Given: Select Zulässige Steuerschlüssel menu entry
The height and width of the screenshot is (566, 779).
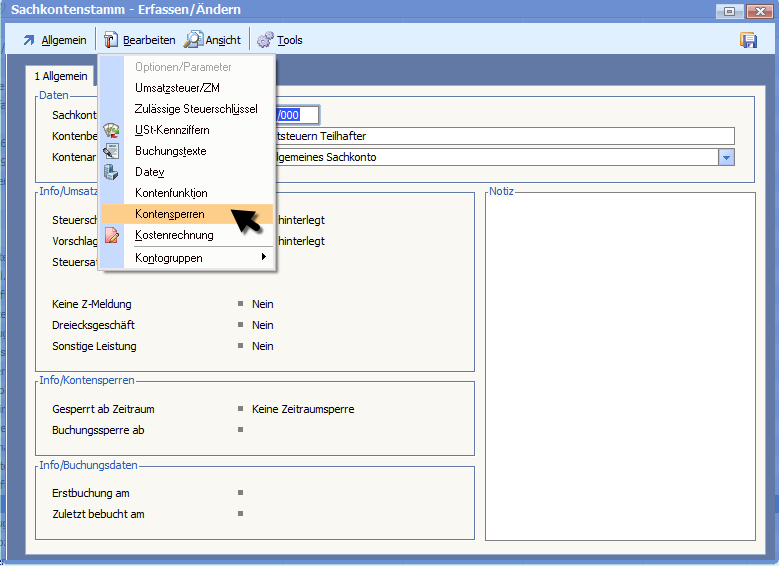Looking at the screenshot, I should pos(196,109).
